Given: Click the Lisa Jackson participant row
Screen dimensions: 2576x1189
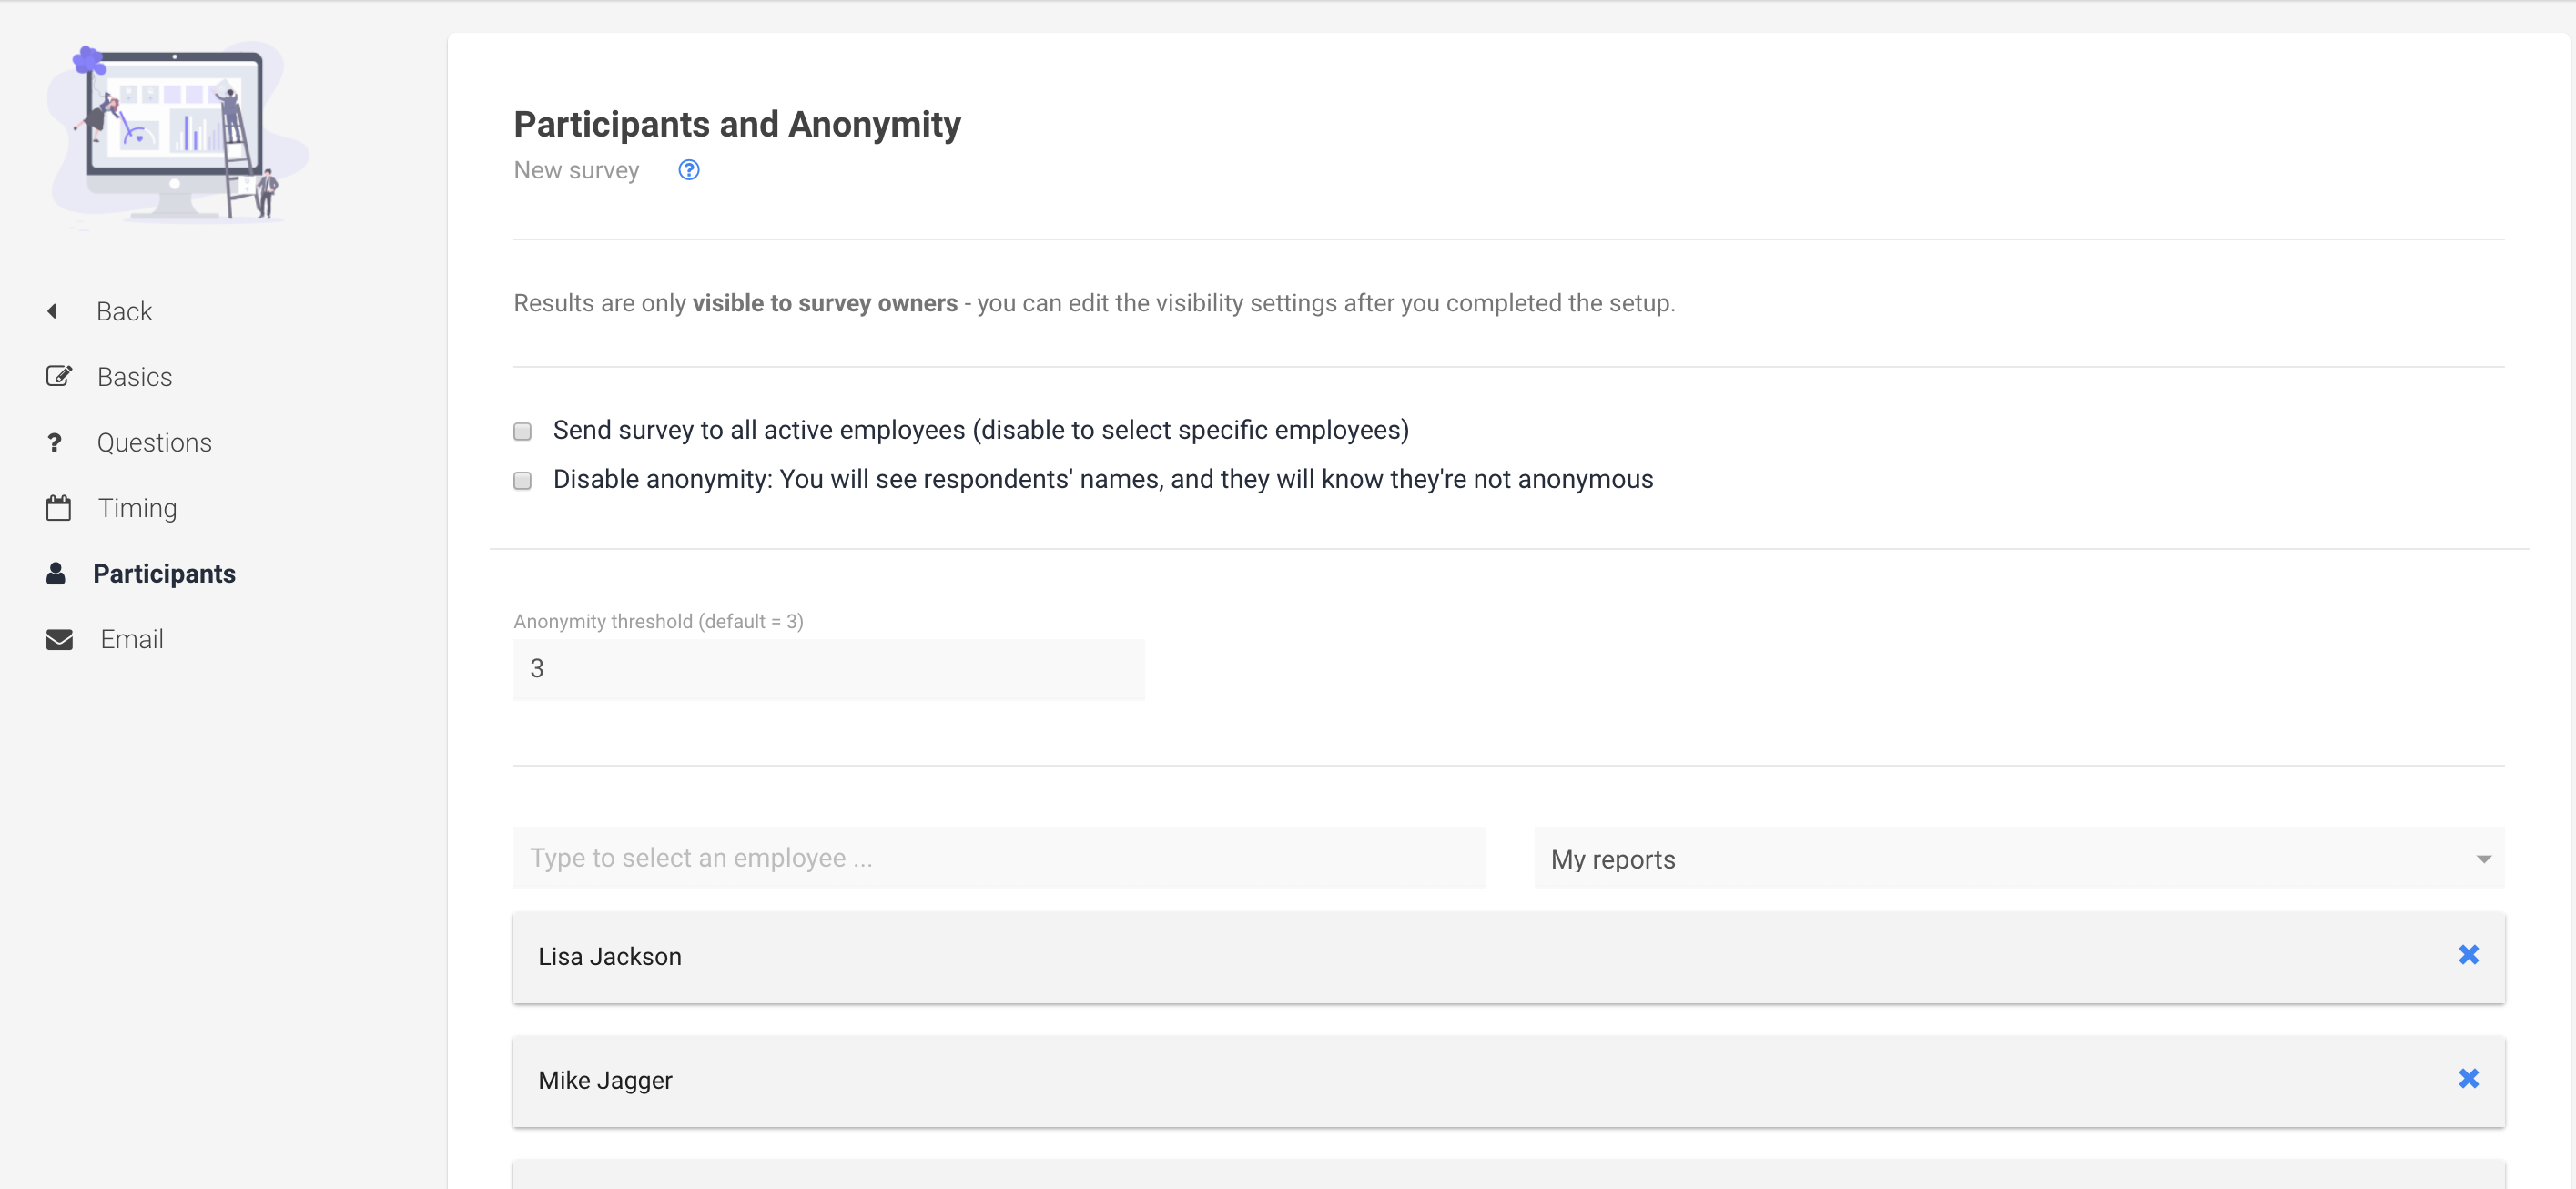Looking at the screenshot, I should click(x=1508, y=957).
